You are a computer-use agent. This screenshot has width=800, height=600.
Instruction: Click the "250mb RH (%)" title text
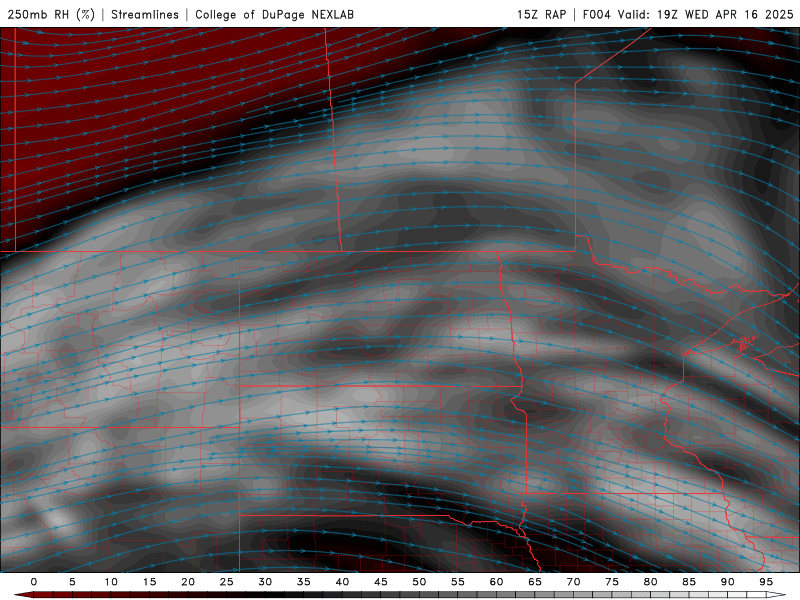[x=52, y=14]
